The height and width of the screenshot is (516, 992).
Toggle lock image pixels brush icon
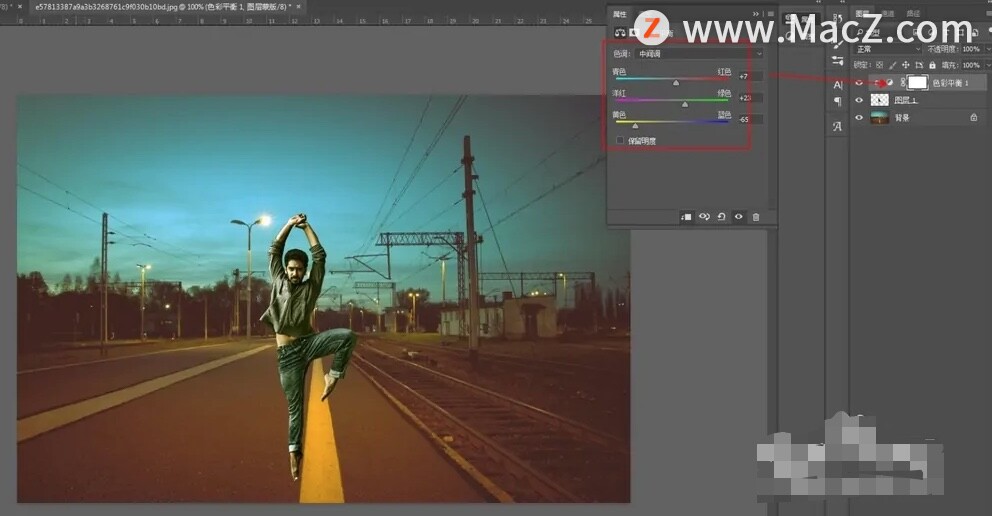[x=893, y=65]
